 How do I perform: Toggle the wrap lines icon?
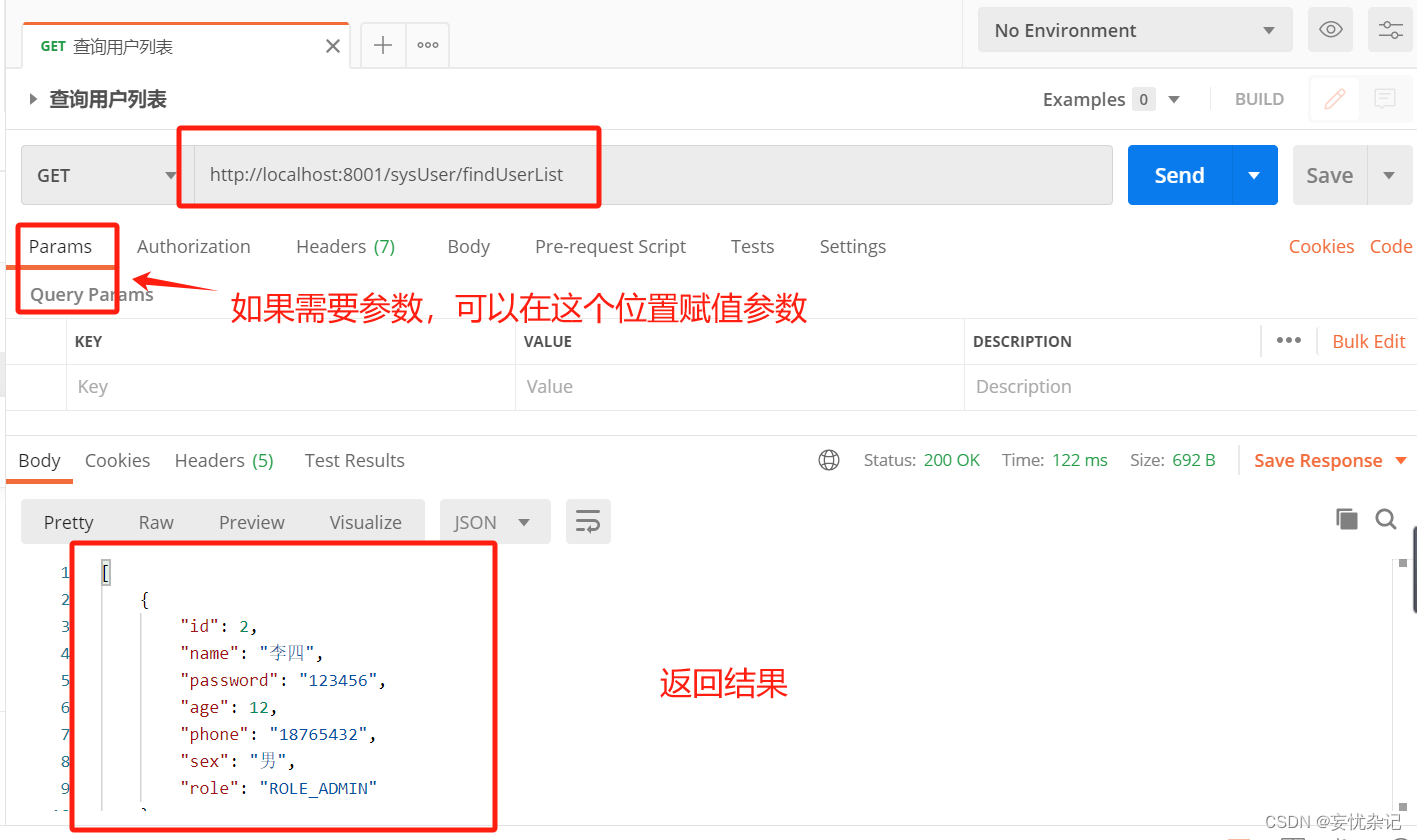pyautogui.click(x=588, y=522)
